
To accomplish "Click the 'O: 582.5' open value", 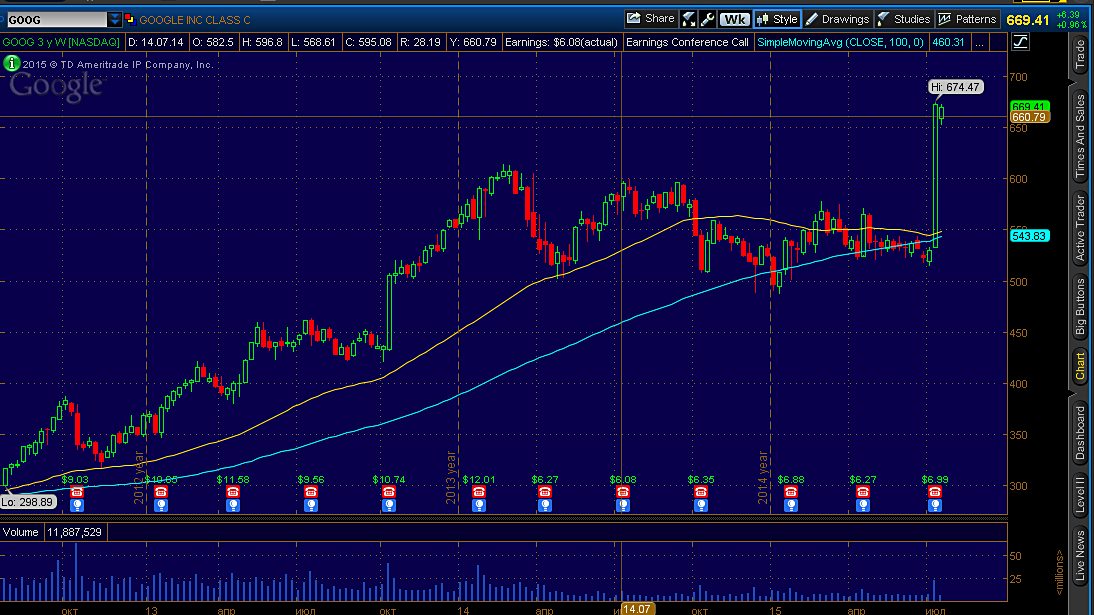I will 213,43.
